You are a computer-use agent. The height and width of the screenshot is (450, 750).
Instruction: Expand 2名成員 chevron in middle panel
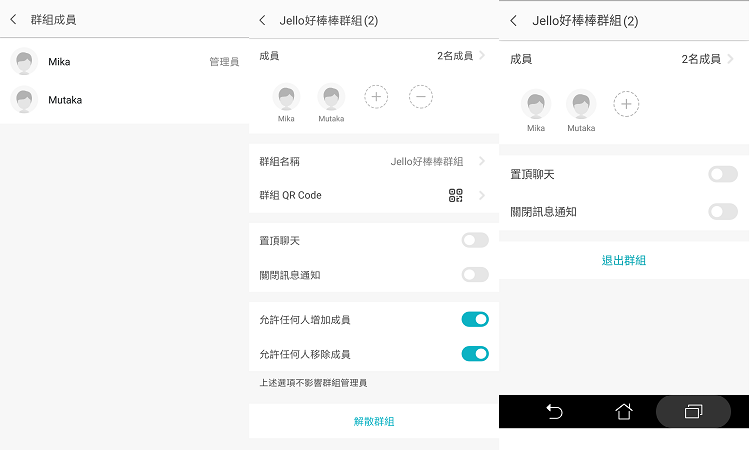(482, 56)
